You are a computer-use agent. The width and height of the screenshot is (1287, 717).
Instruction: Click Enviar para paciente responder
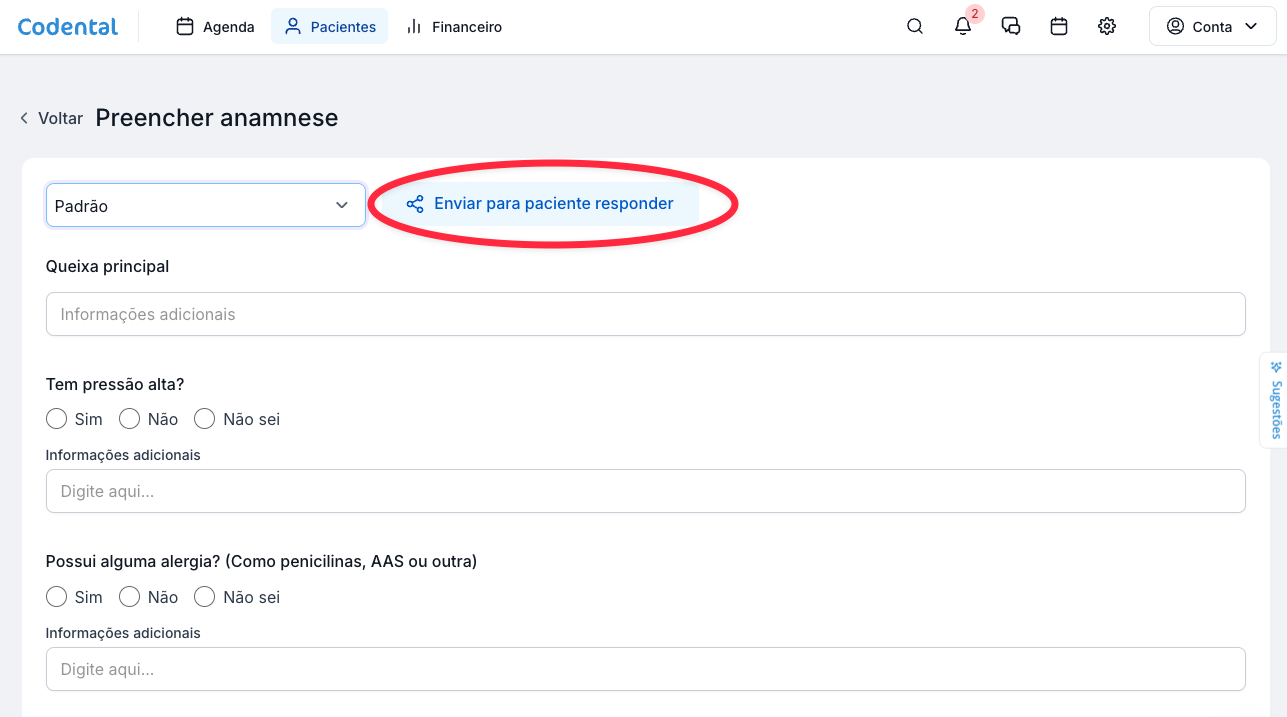point(552,204)
